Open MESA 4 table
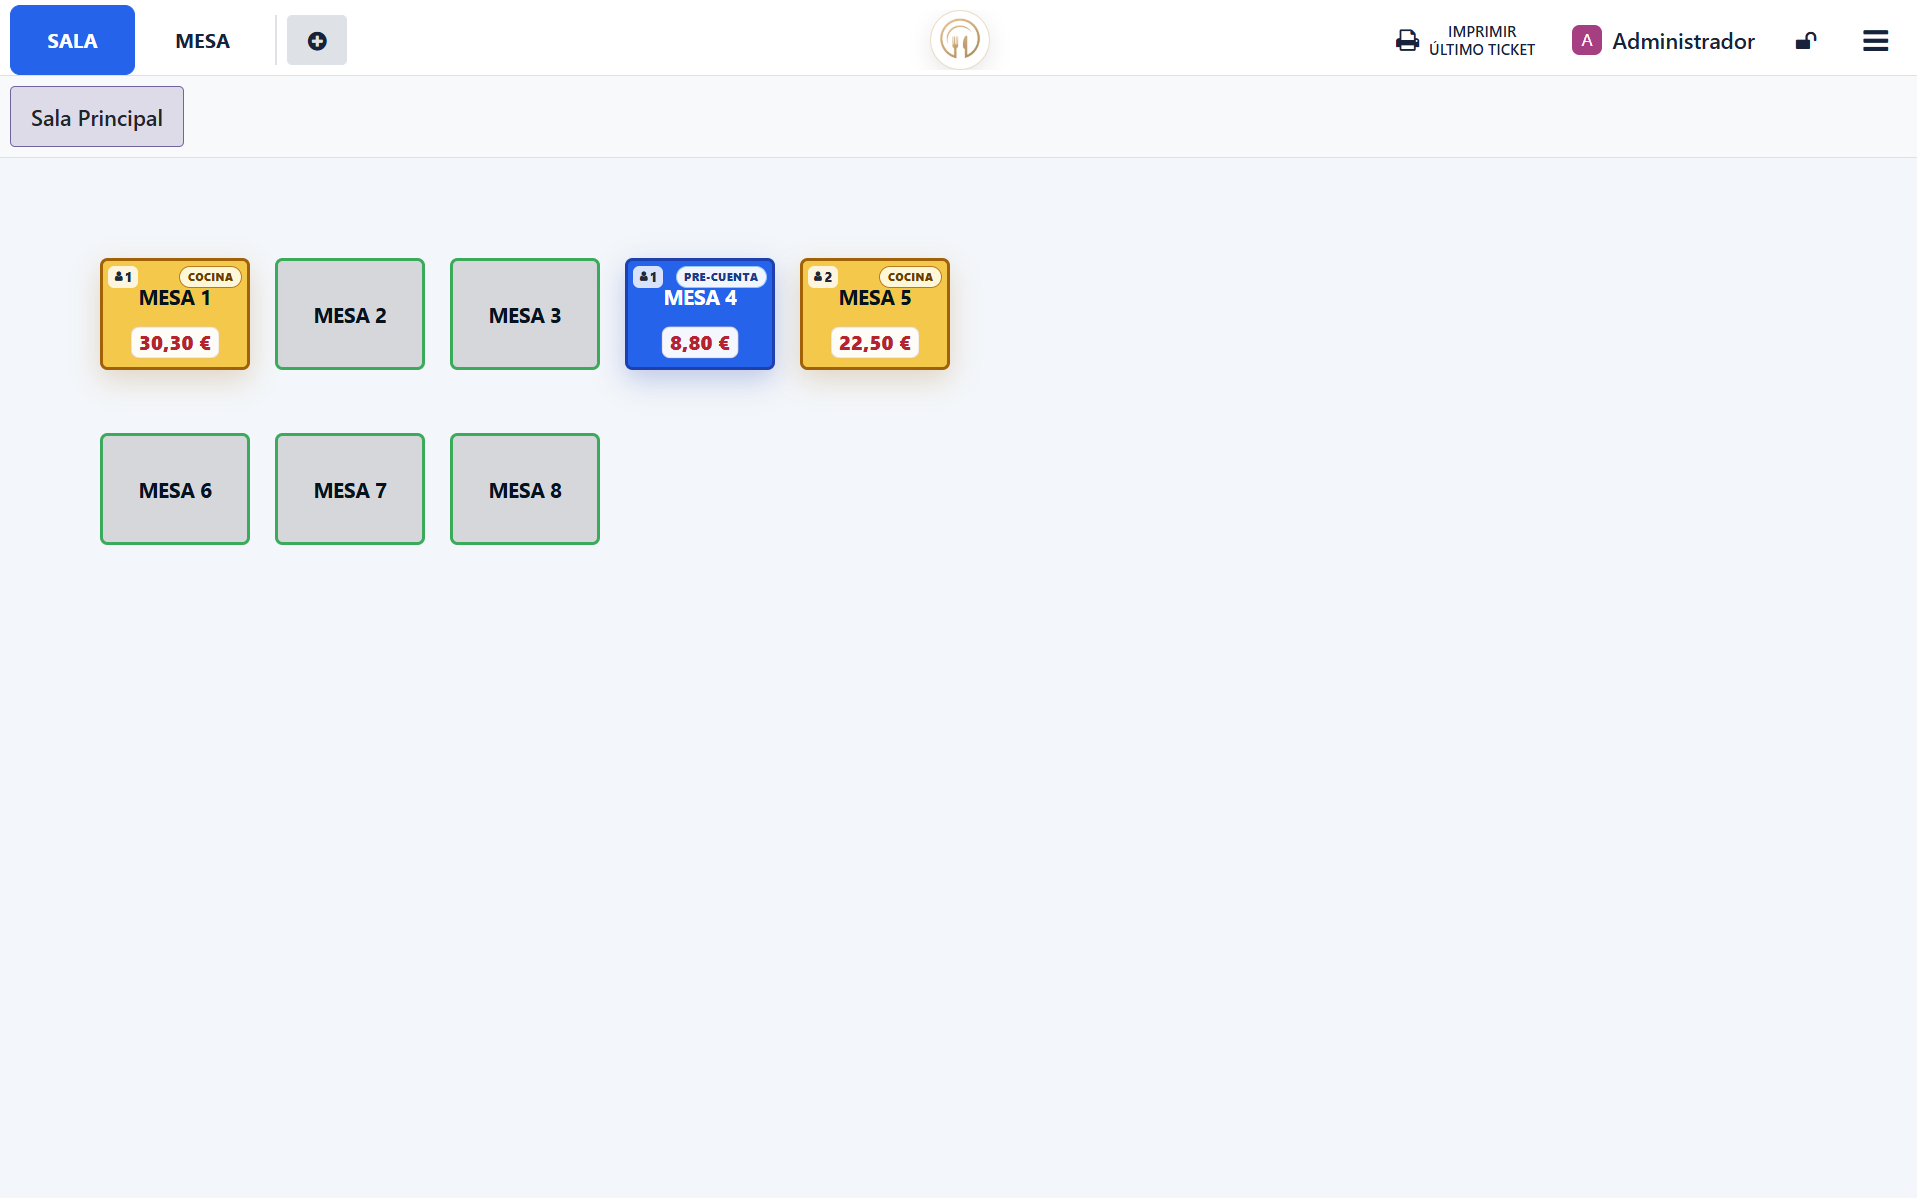The width and height of the screenshot is (1917, 1198). (700, 314)
